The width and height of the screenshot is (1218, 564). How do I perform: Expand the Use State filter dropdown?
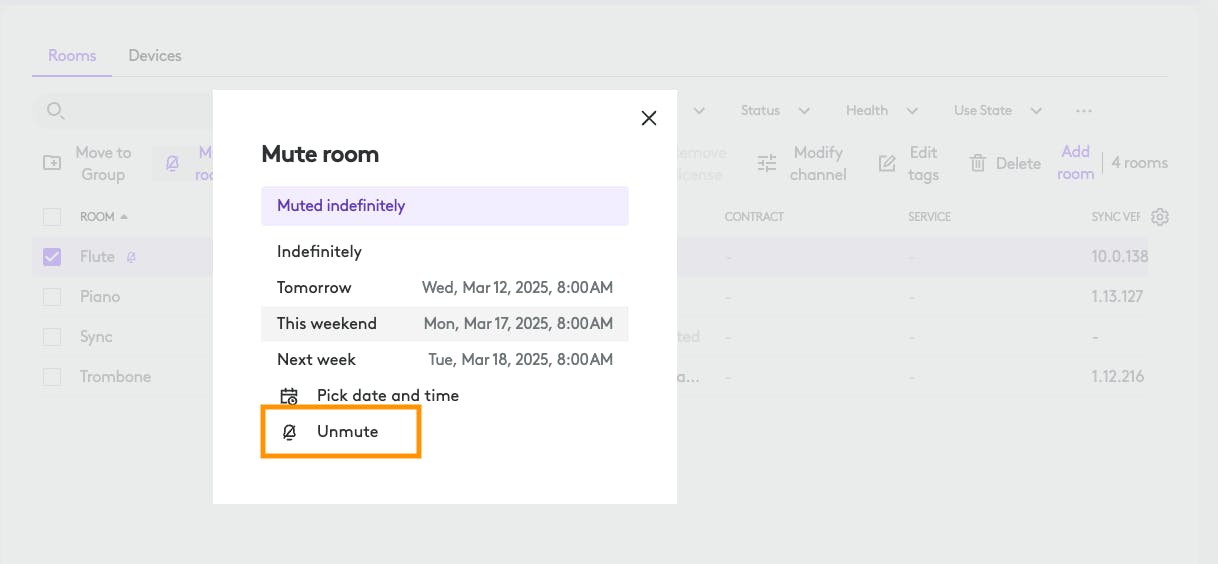(x=997, y=111)
